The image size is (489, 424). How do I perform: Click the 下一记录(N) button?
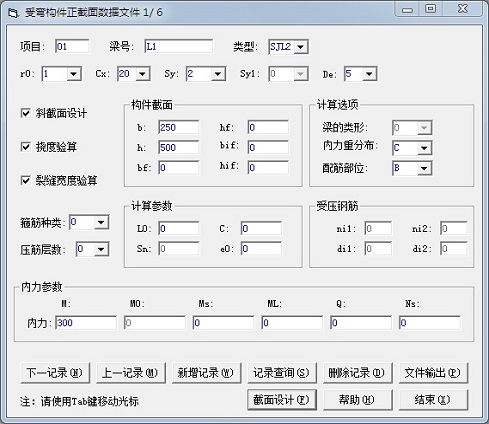pos(55,373)
